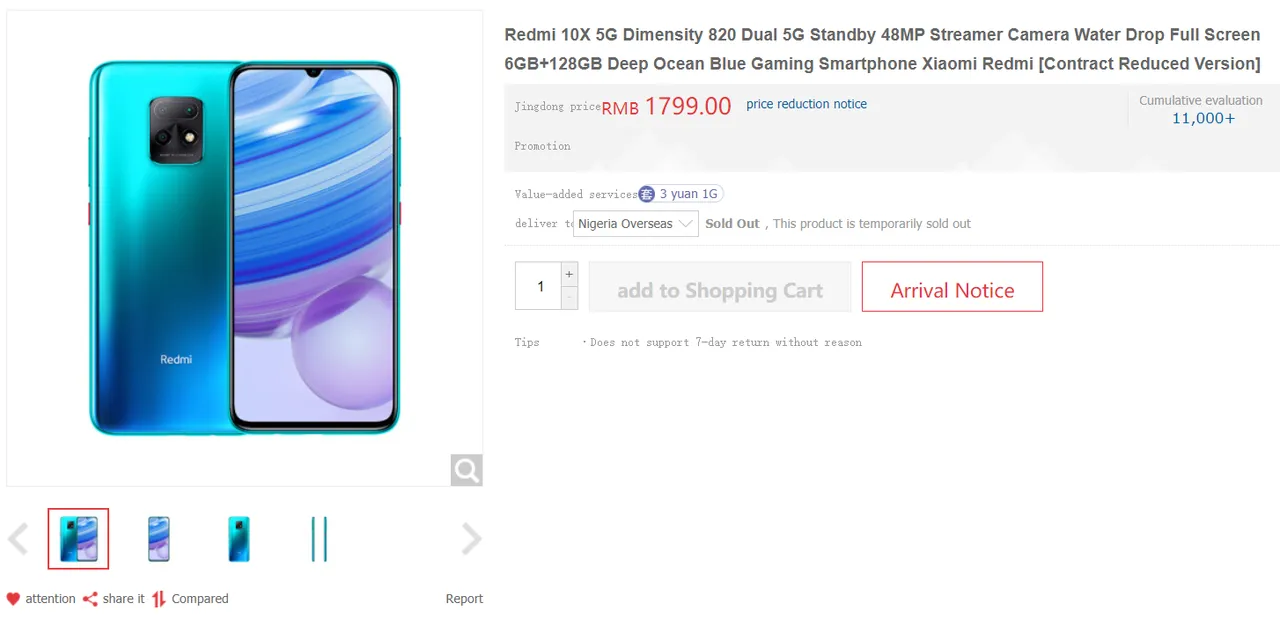
Task: Click the 3 yuan 1G service badge
Action: 680,194
